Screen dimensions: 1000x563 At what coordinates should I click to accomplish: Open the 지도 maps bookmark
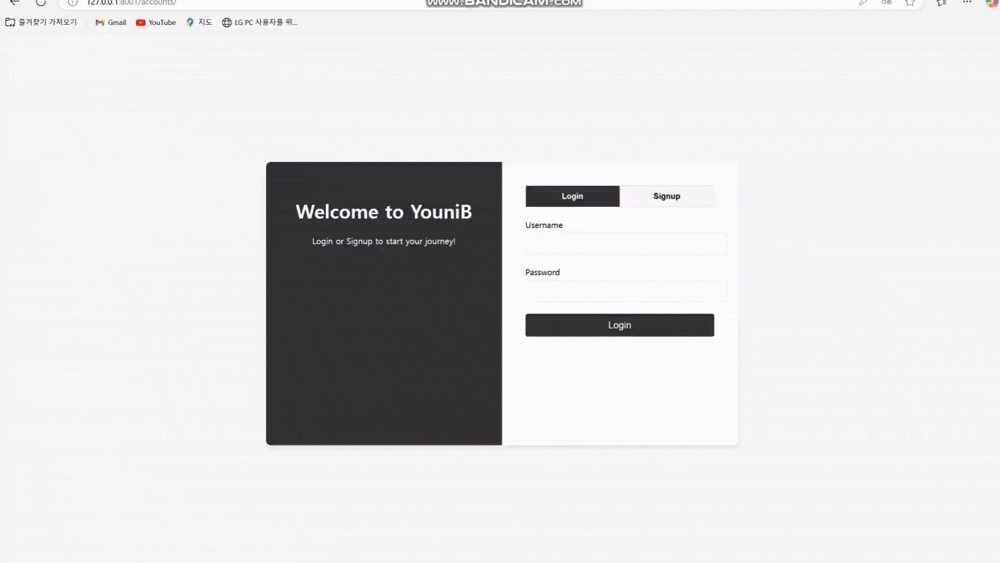point(199,22)
